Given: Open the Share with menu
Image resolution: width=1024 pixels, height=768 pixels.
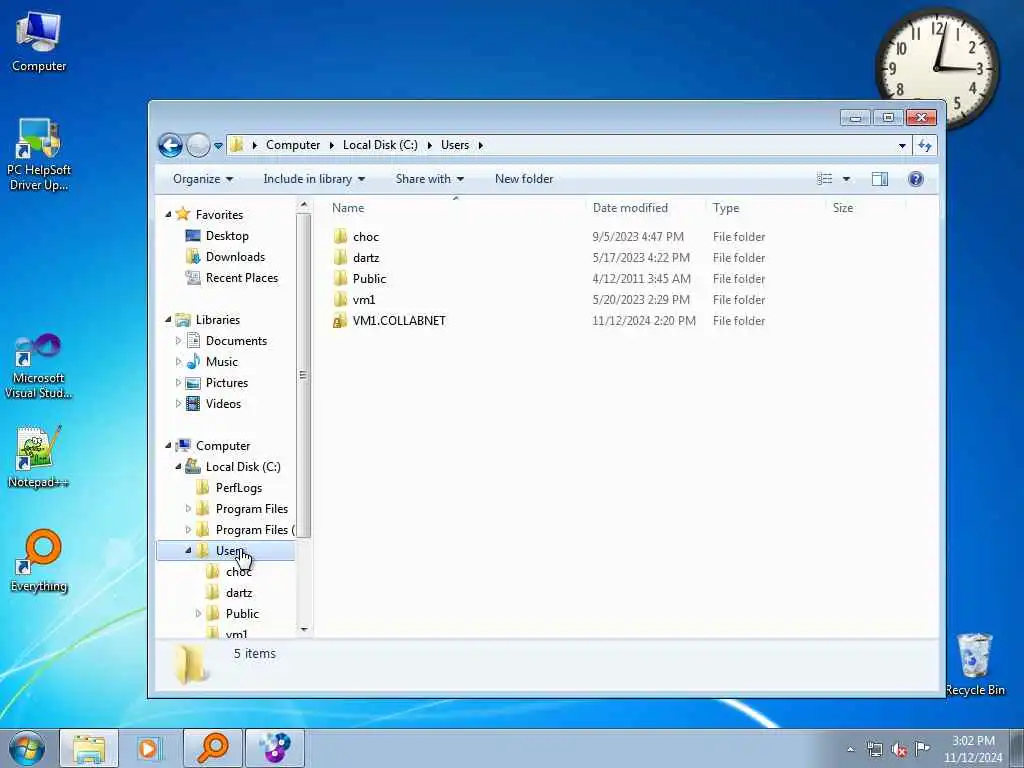Looking at the screenshot, I should tap(429, 179).
